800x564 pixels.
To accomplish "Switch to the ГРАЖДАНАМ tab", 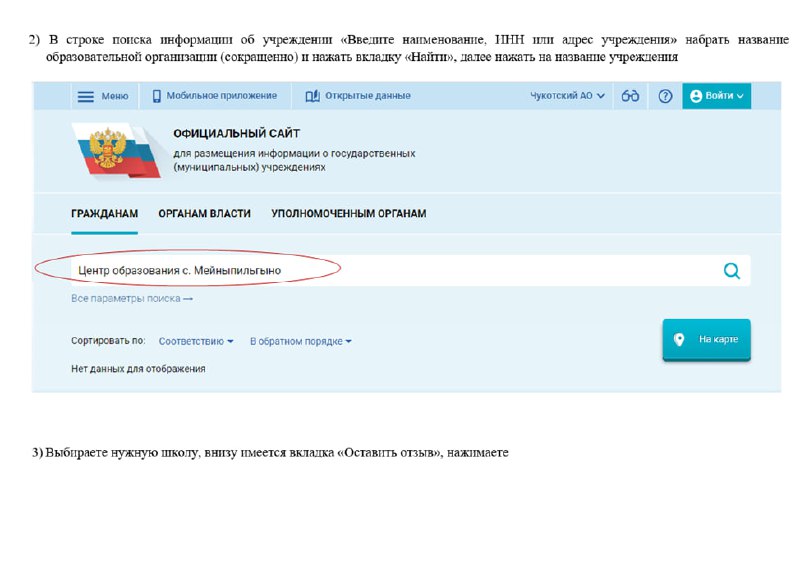I will 105,214.
